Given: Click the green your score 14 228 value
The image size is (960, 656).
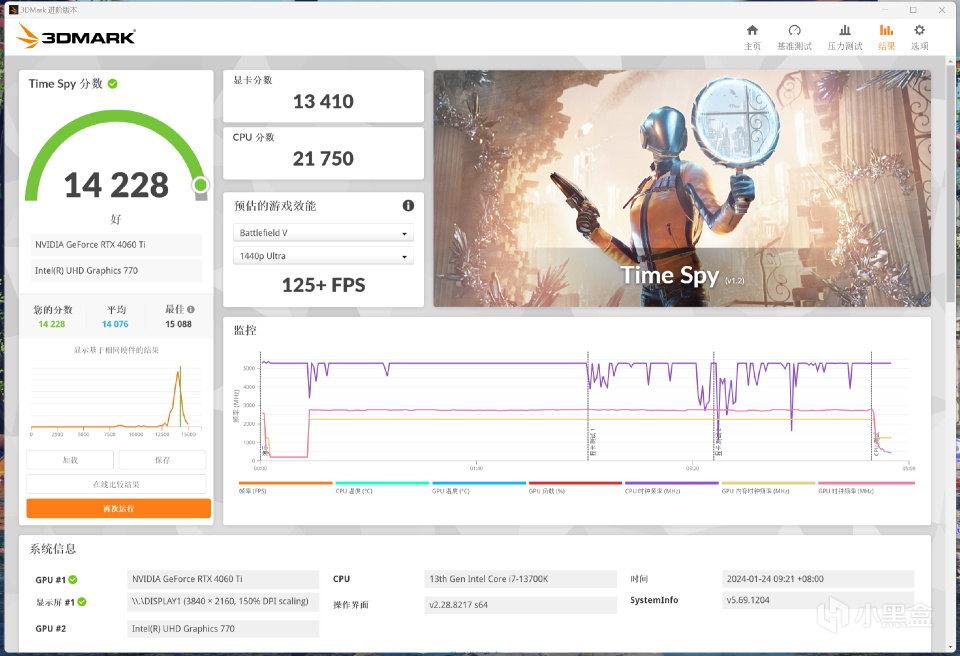Looking at the screenshot, I should click(x=51, y=324).
